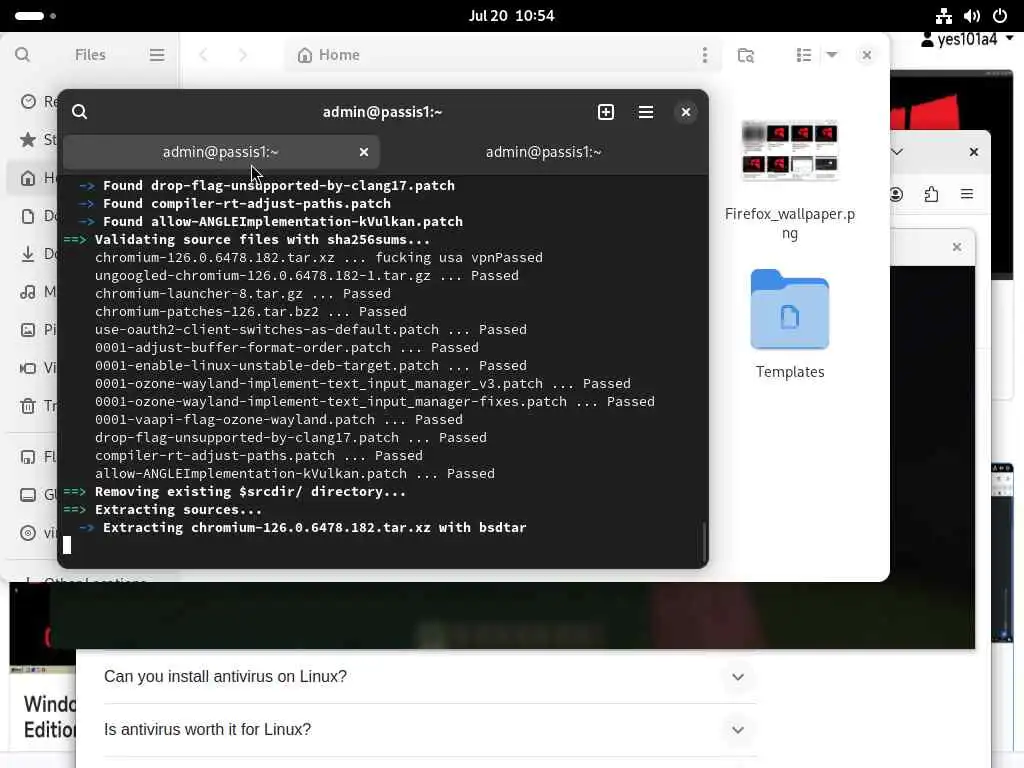Click the Activities workspace indicator
The width and height of the screenshot is (1024, 768).
coord(35,16)
